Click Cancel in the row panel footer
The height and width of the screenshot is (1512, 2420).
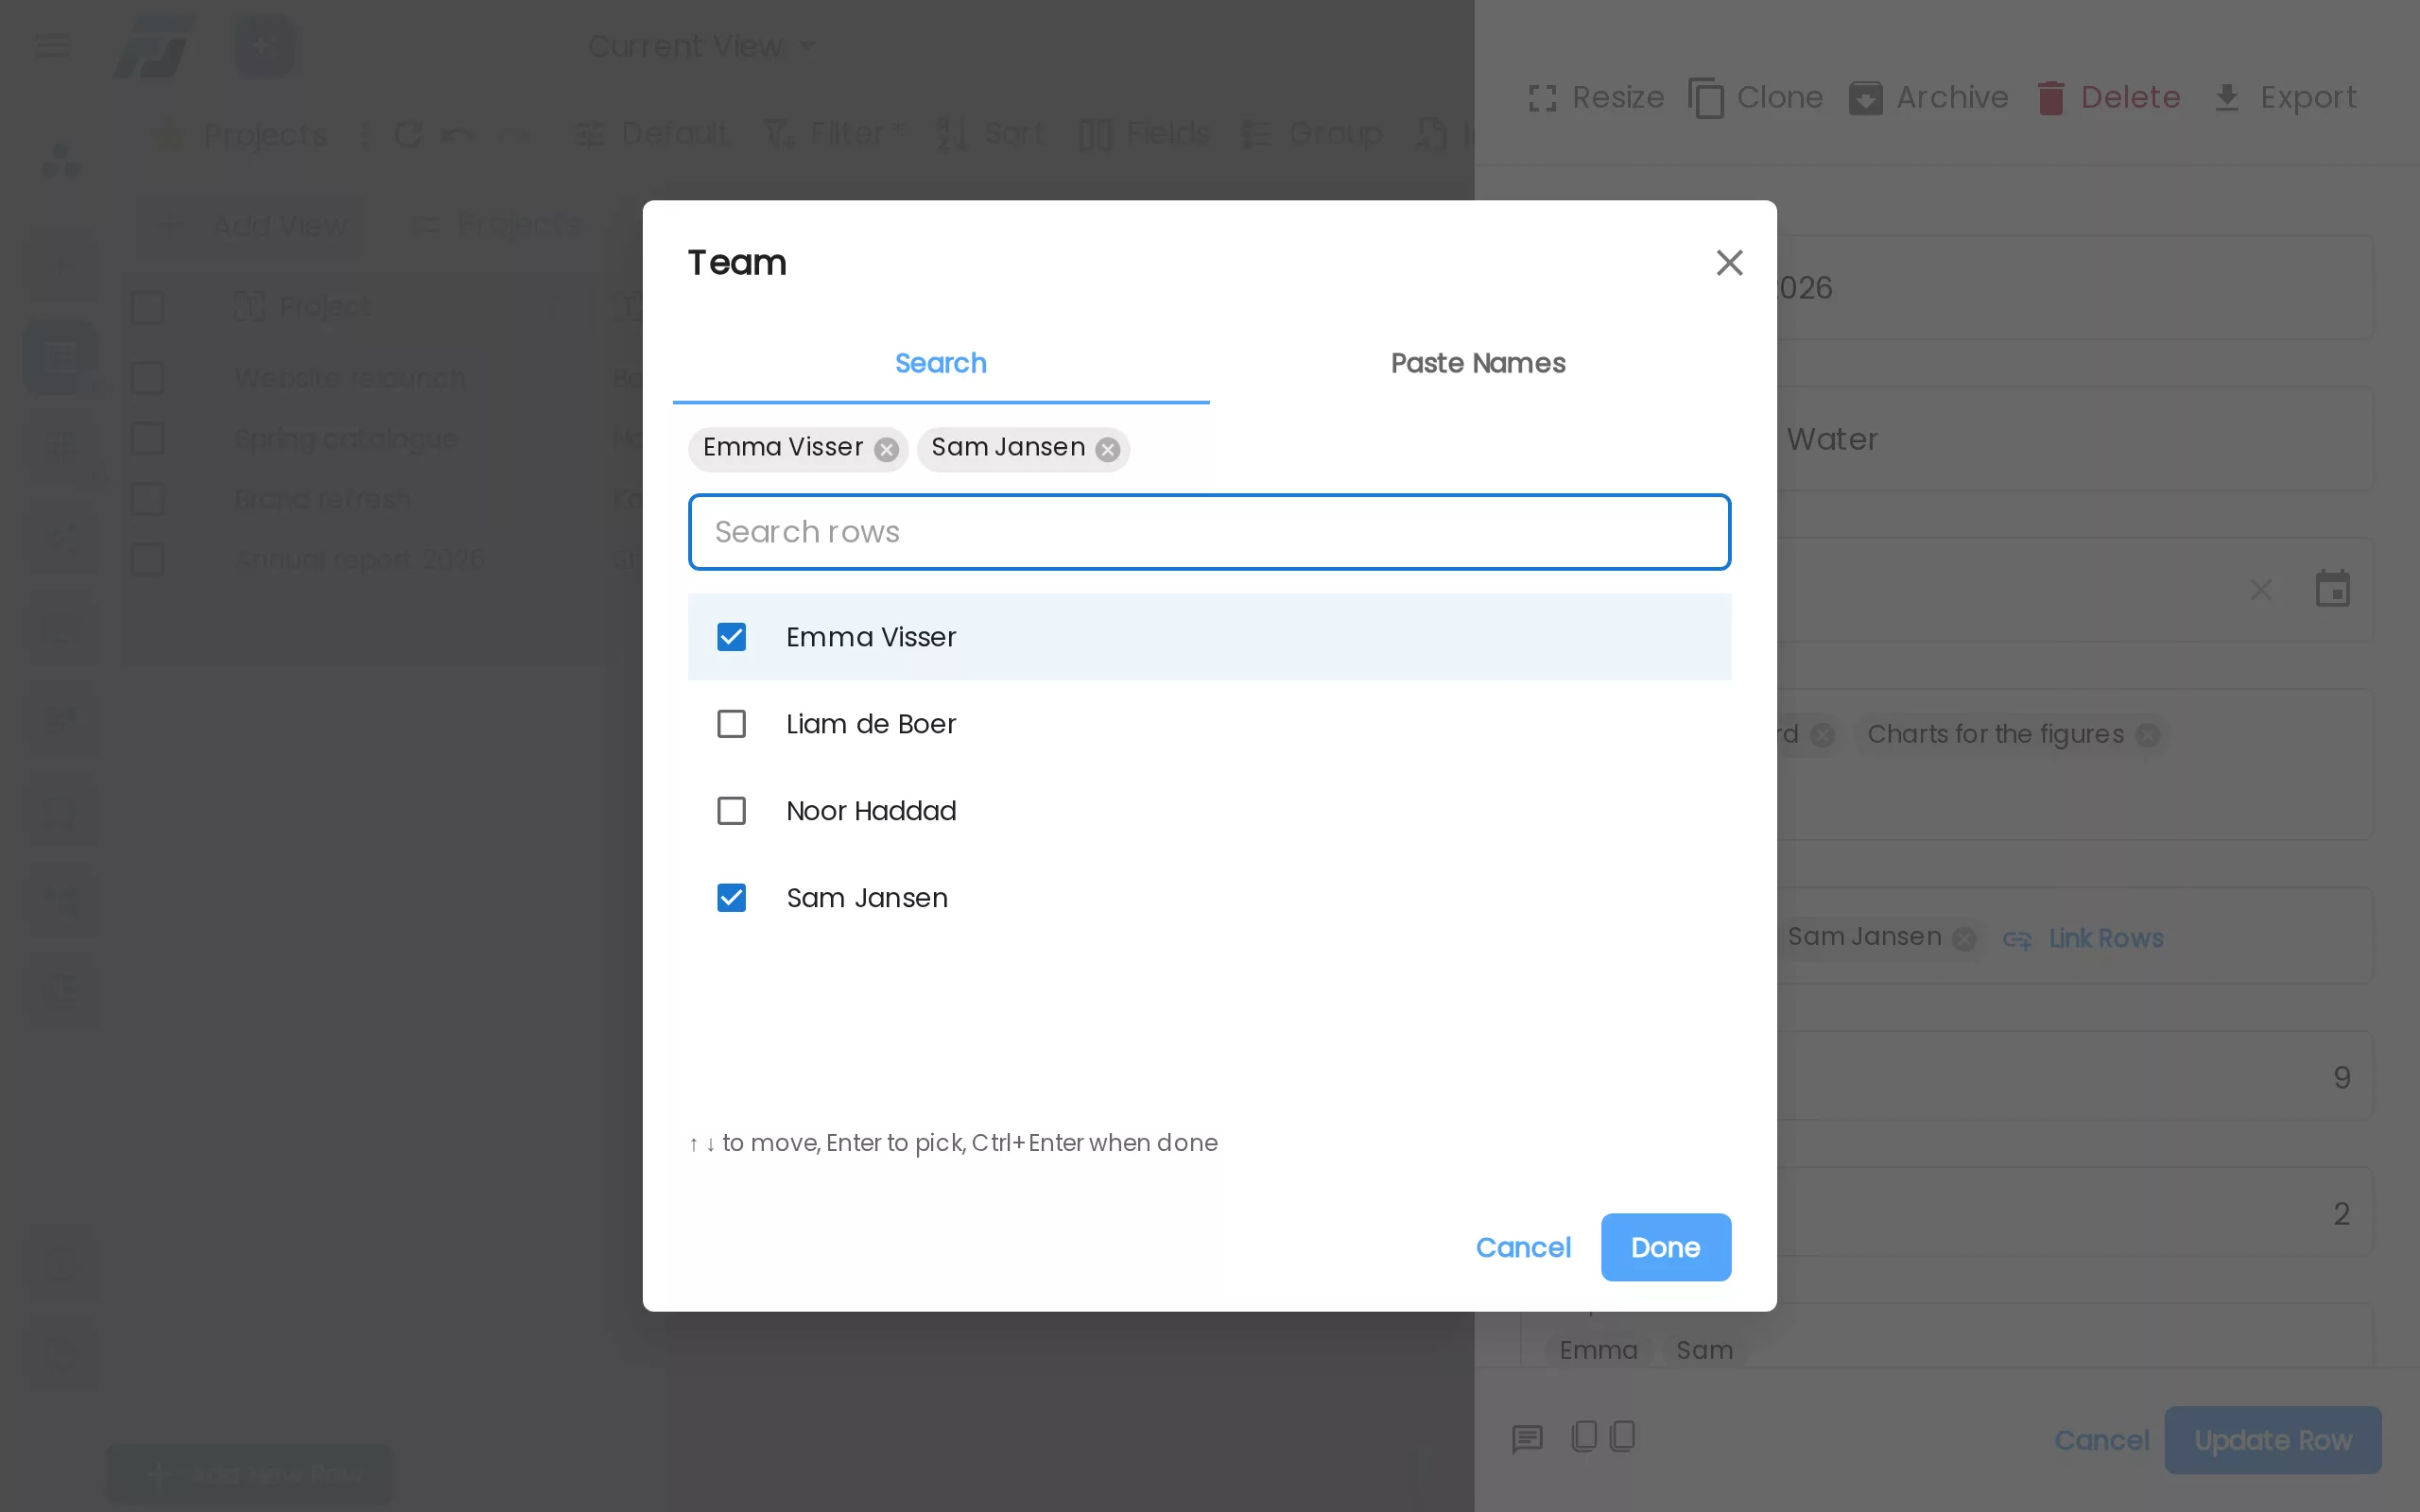point(2101,1440)
